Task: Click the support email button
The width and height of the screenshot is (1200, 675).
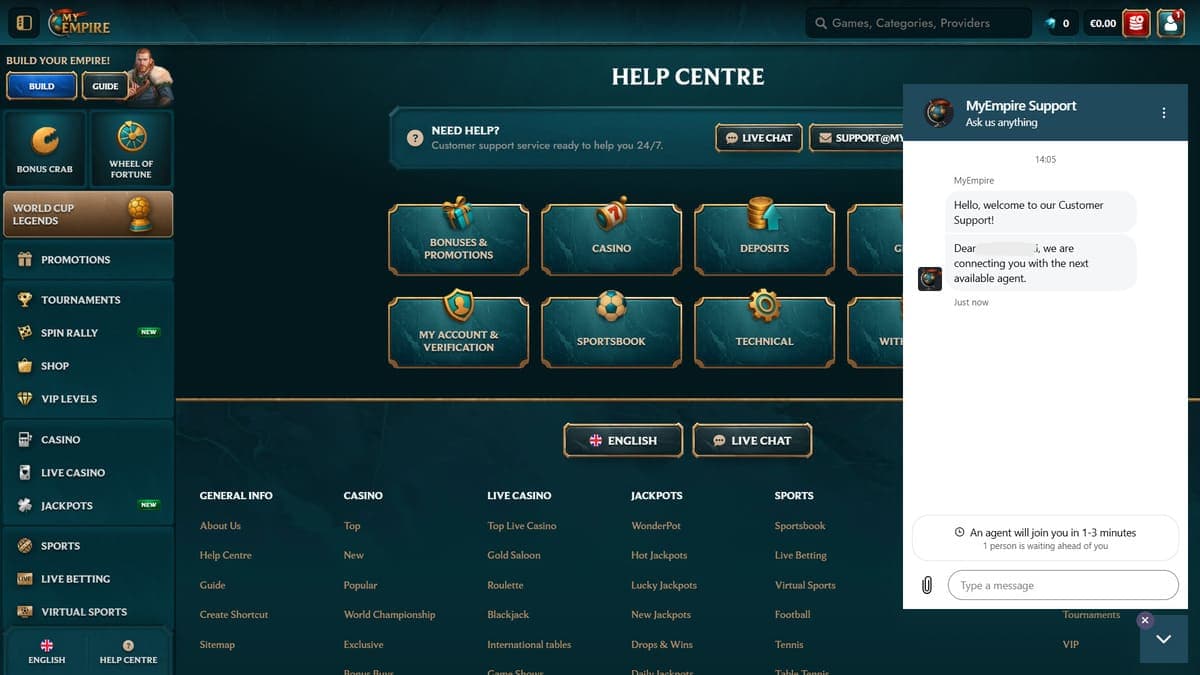Action: [856, 138]
